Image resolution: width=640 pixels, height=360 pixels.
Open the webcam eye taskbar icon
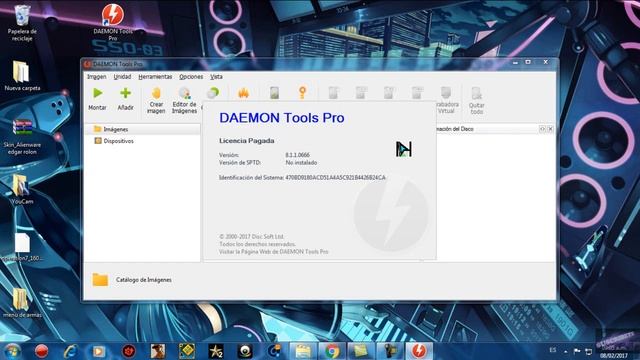pyautogui.click(x=245, y=351)
